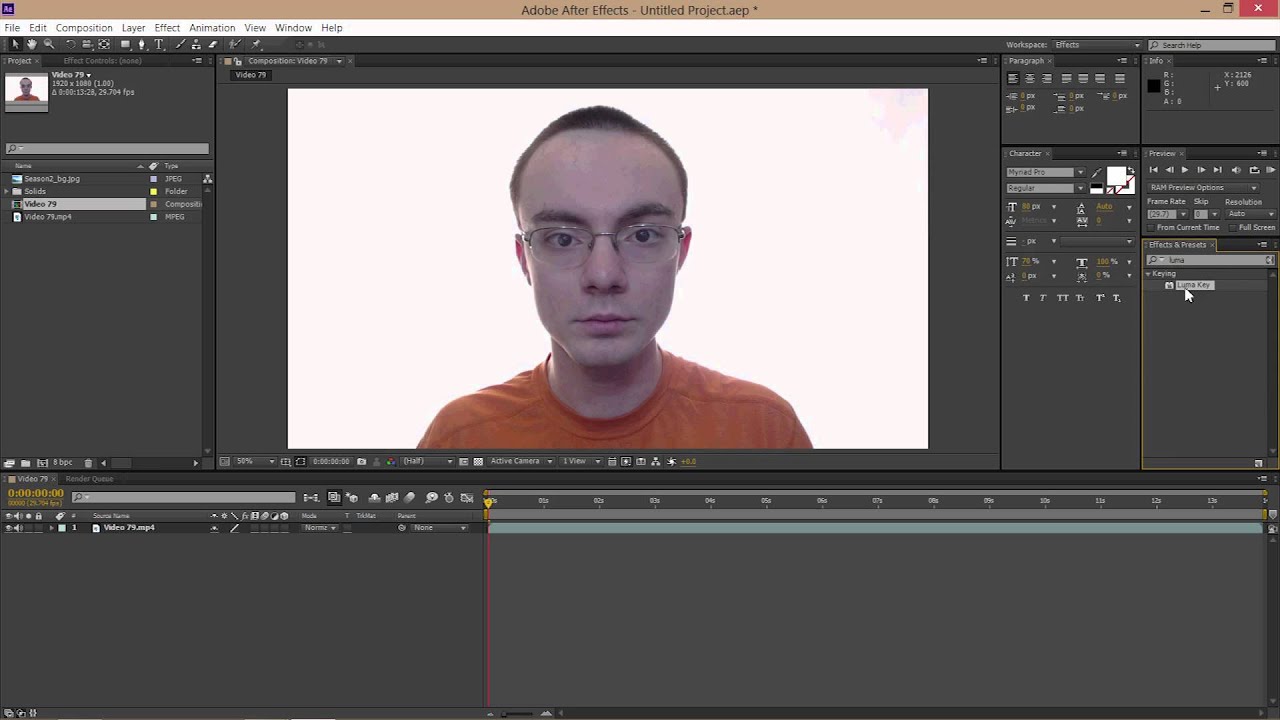This screenshot has height=720, width=1280.
Task: Delete selected project item with trash icon
Action: [x=88, y=463]
